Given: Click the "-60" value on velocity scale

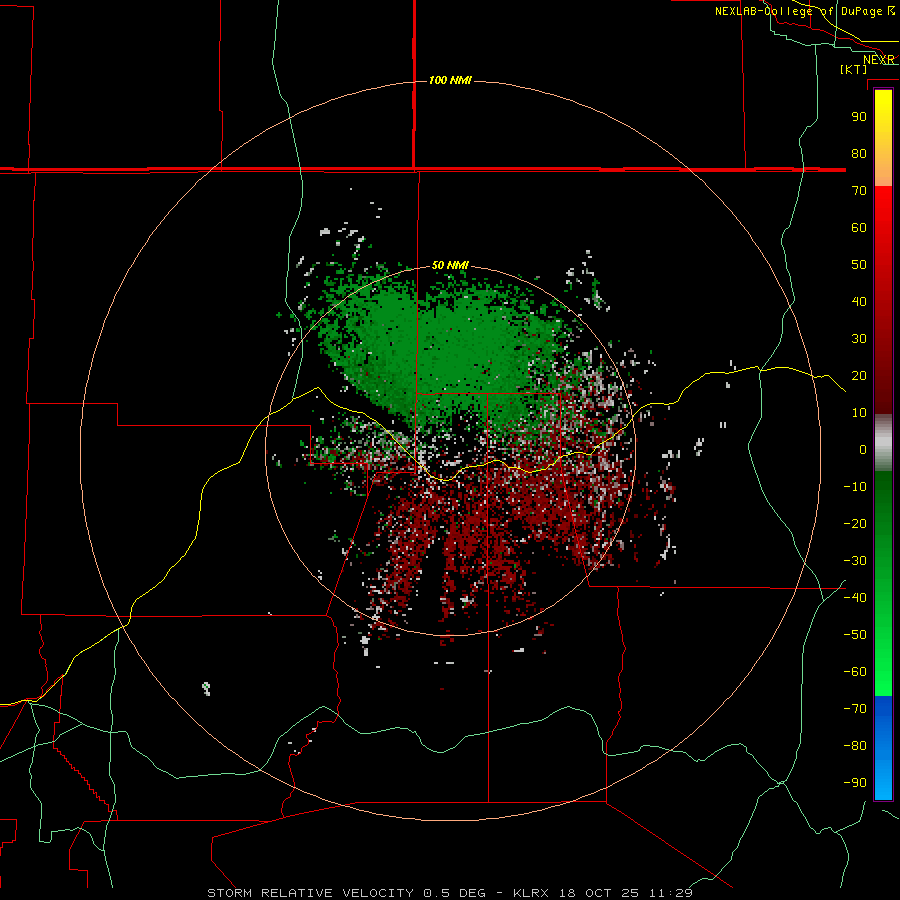Looking at the screenshot, I should point(855,672).
